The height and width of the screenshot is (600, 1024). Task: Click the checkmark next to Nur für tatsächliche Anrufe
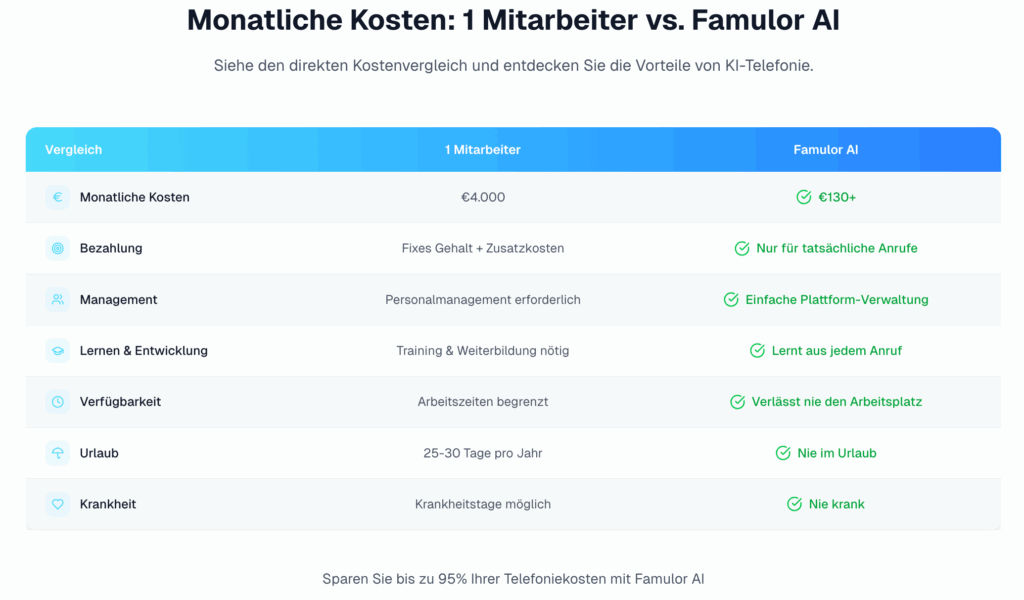742,248
